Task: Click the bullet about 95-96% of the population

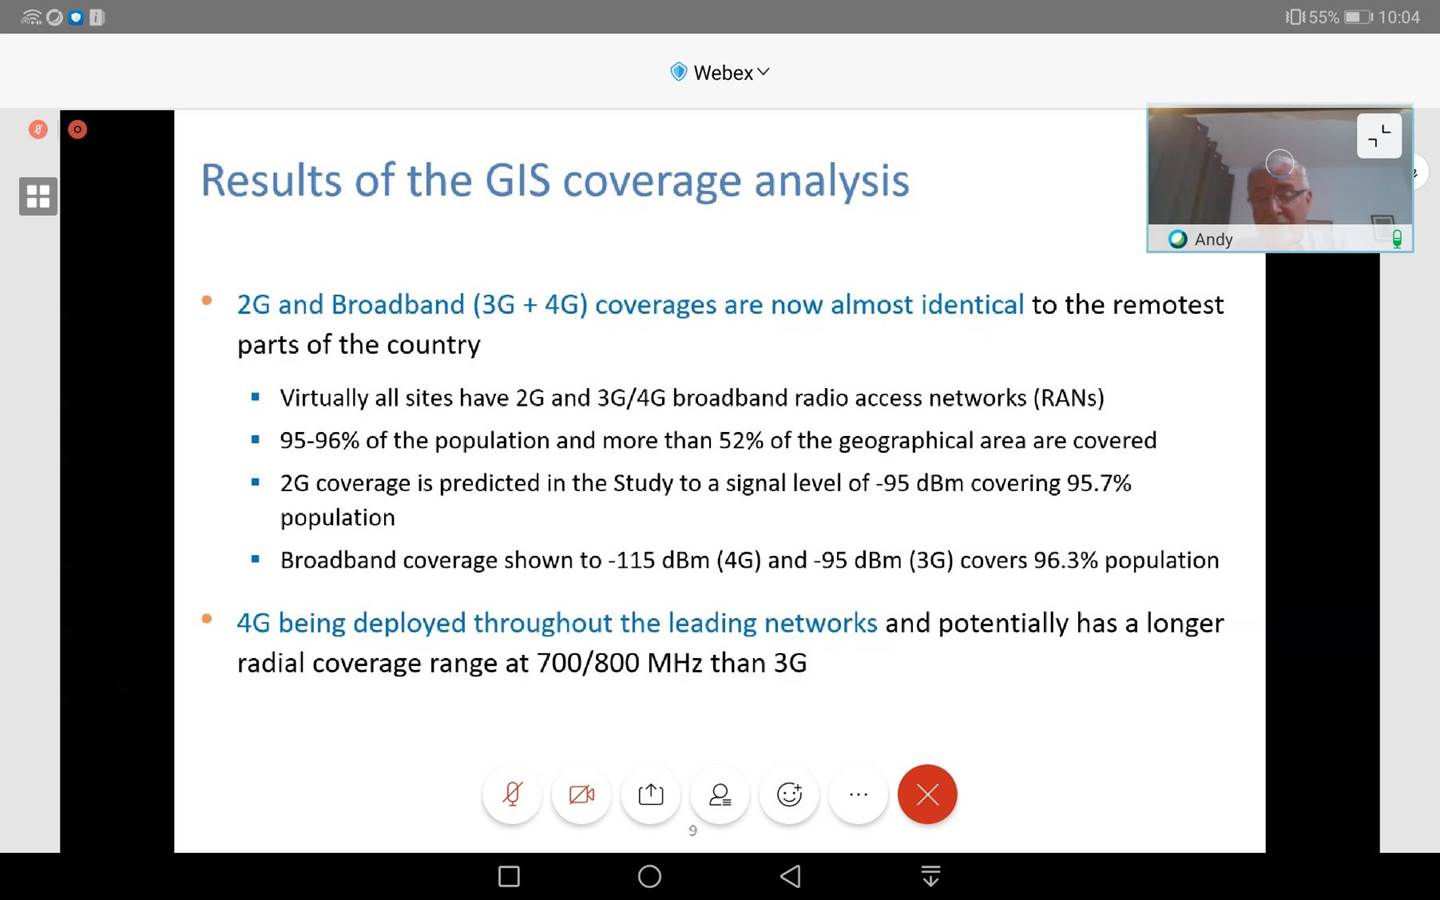Action: [x=718, y=441]
